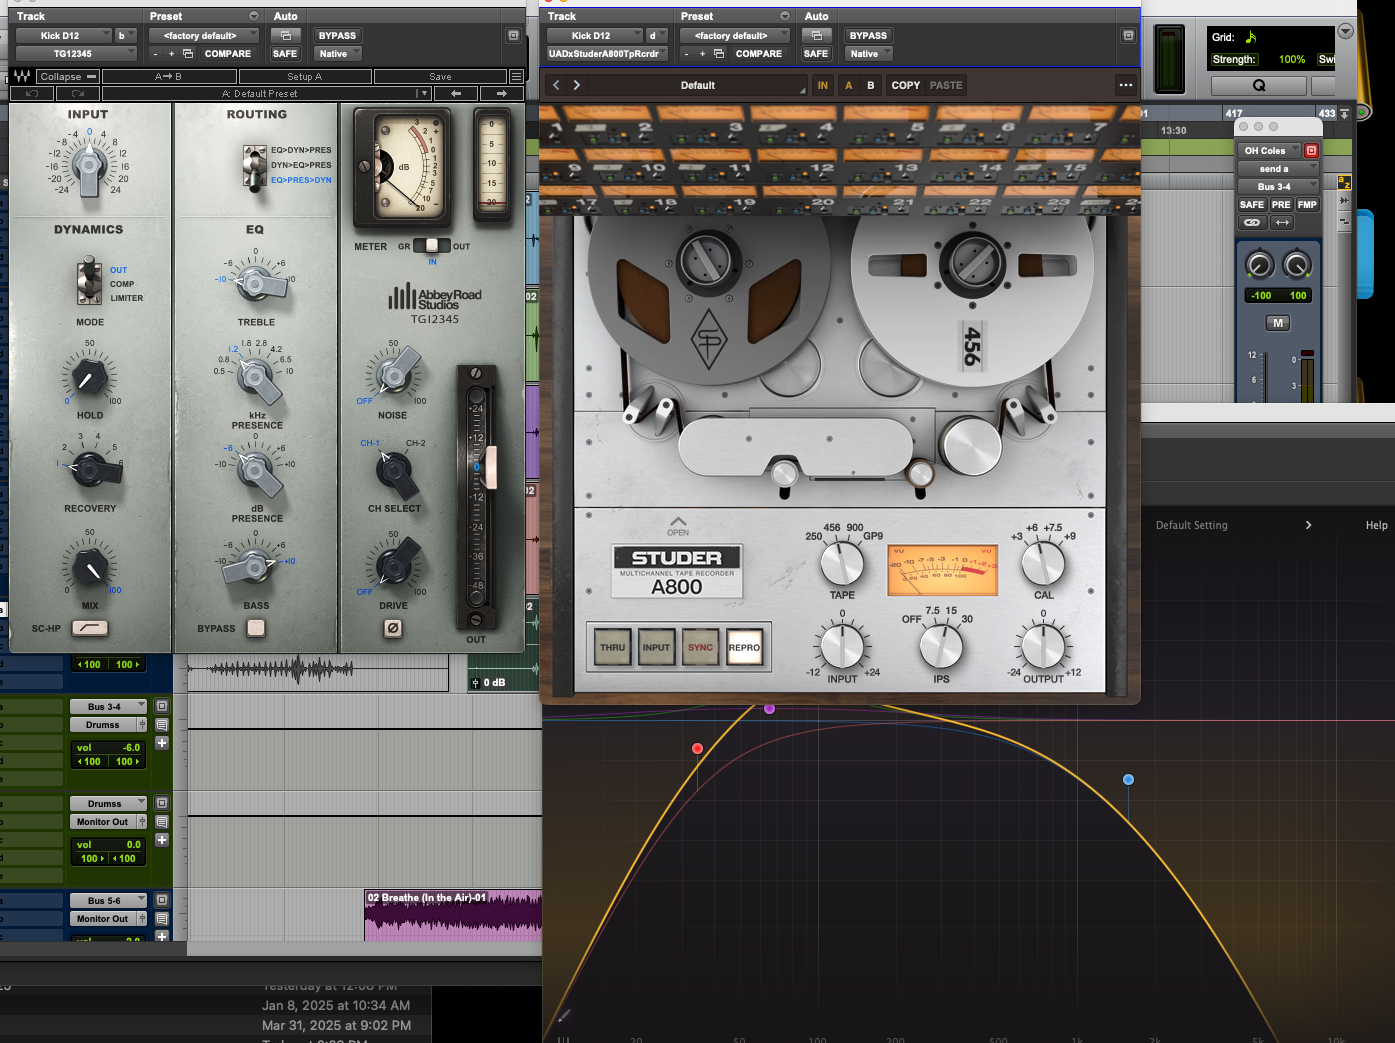Click the inverse pan arrows icon in send window

pos(1282,222)
